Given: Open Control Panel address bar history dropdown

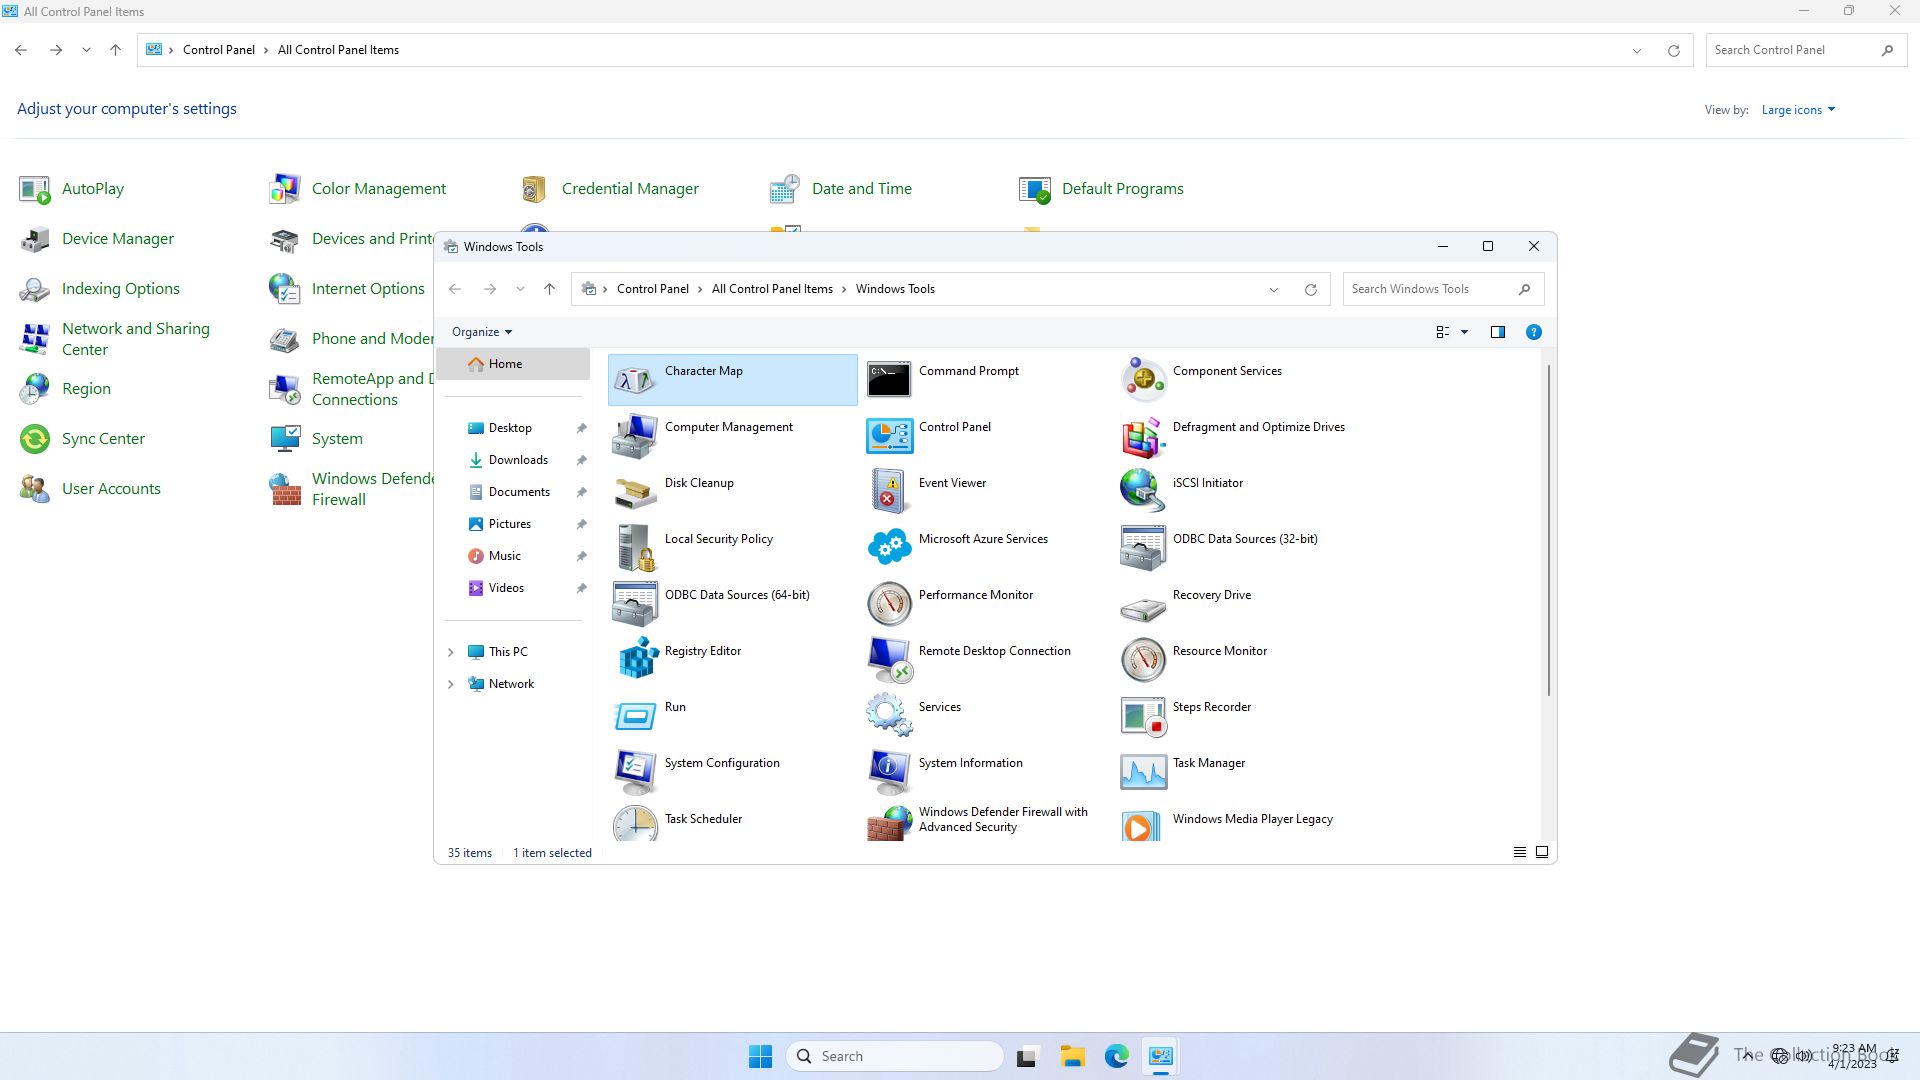Looking at the screenshot, I should (x=1637, y=51).
